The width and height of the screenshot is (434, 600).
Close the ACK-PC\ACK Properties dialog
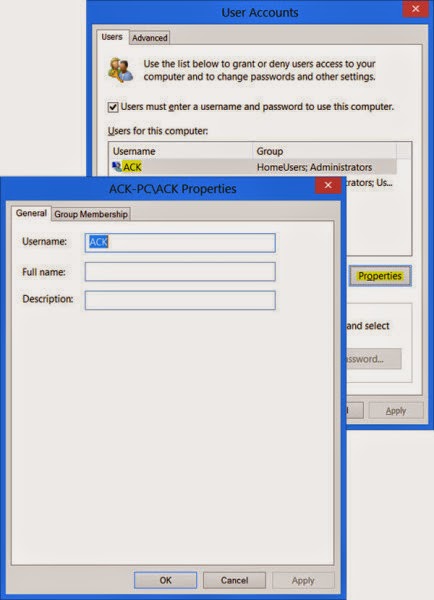coord(328,185)
